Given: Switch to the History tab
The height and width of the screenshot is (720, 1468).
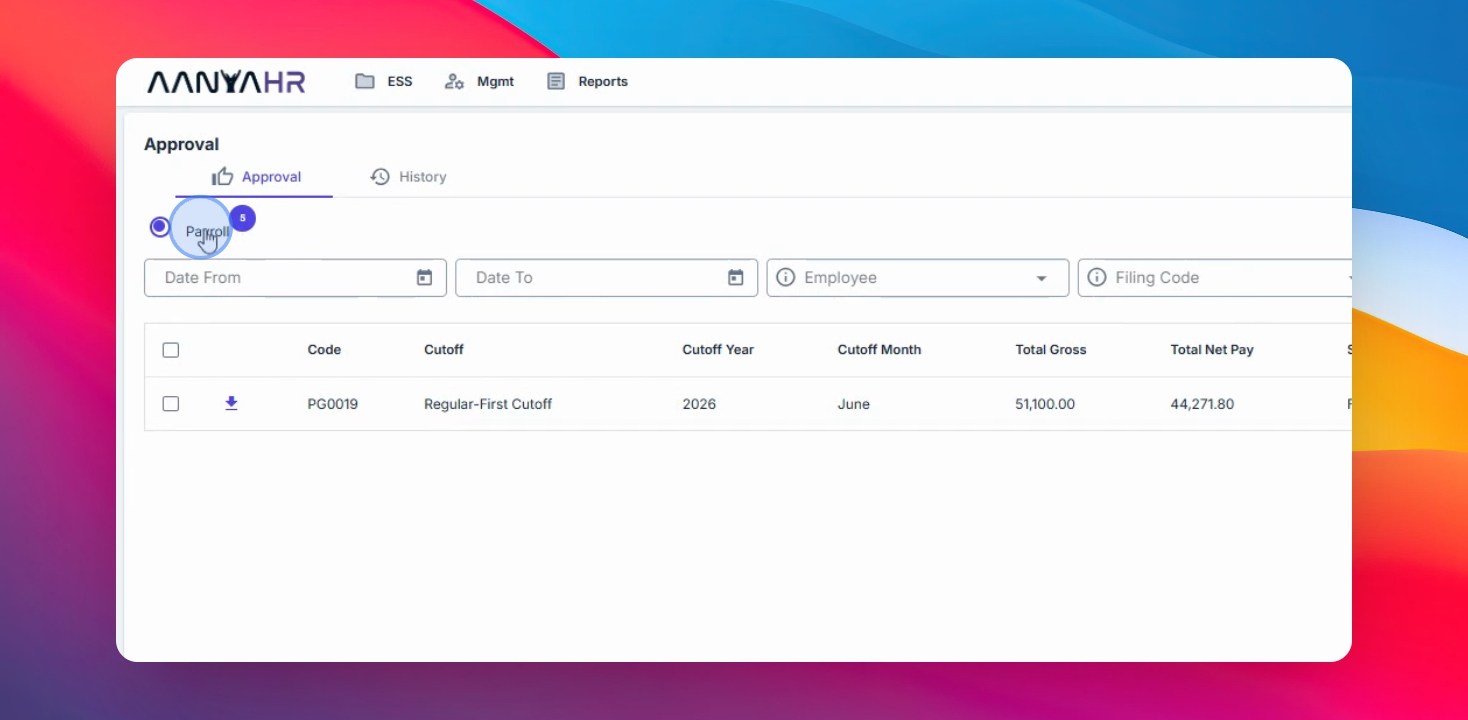Looking at the screenshot, I should click(408, 177).
